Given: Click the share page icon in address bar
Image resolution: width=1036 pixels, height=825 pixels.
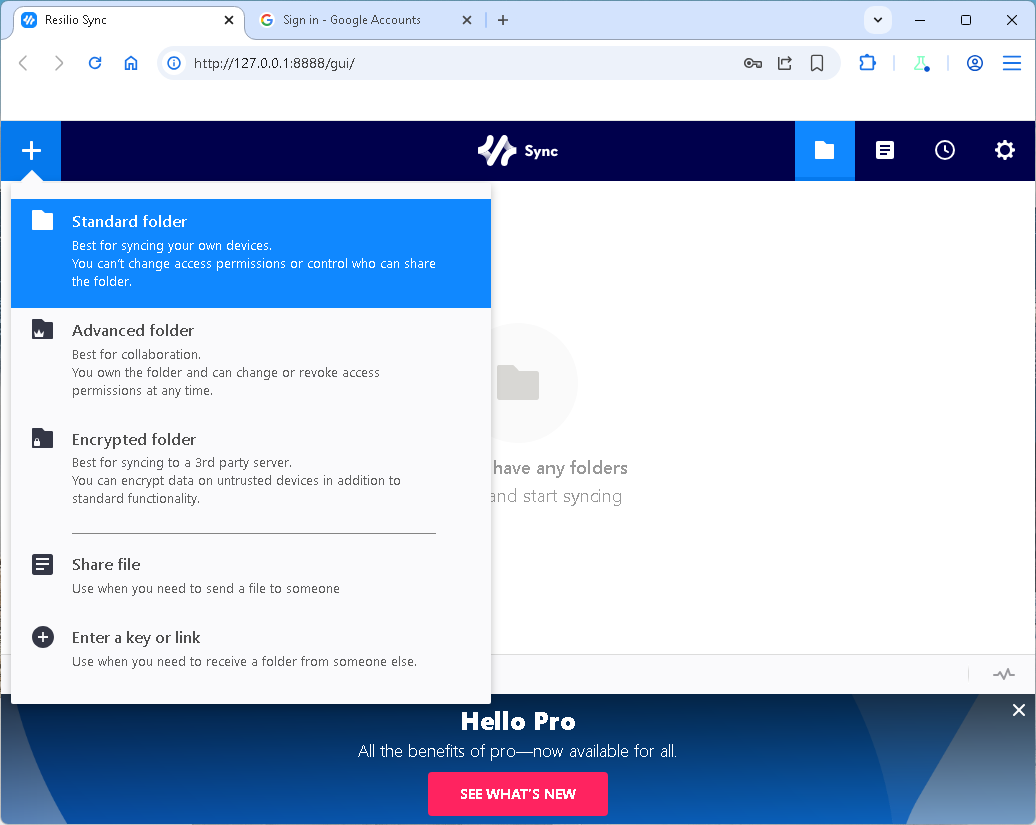Looking at the screenshot, I should point(785,63).
